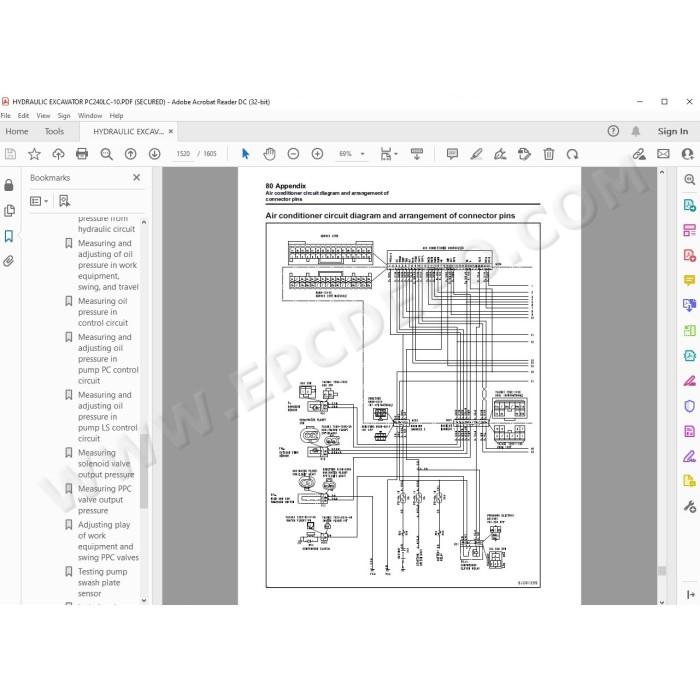Open bookmark Measuring PPC valve output pressure
The image size is (700, 700).
(x=104, y=500)
